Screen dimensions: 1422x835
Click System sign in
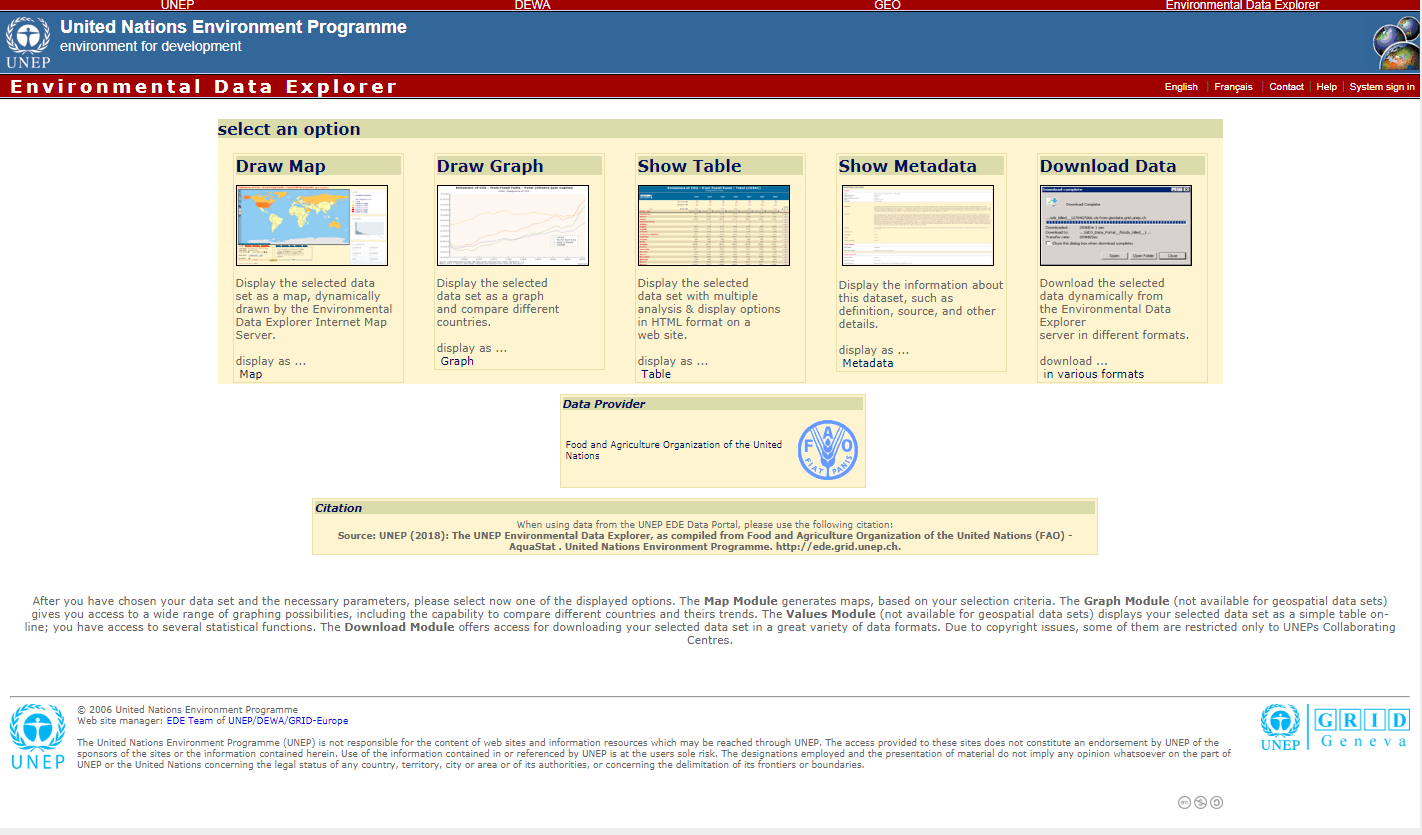(x=1382, y=87)
